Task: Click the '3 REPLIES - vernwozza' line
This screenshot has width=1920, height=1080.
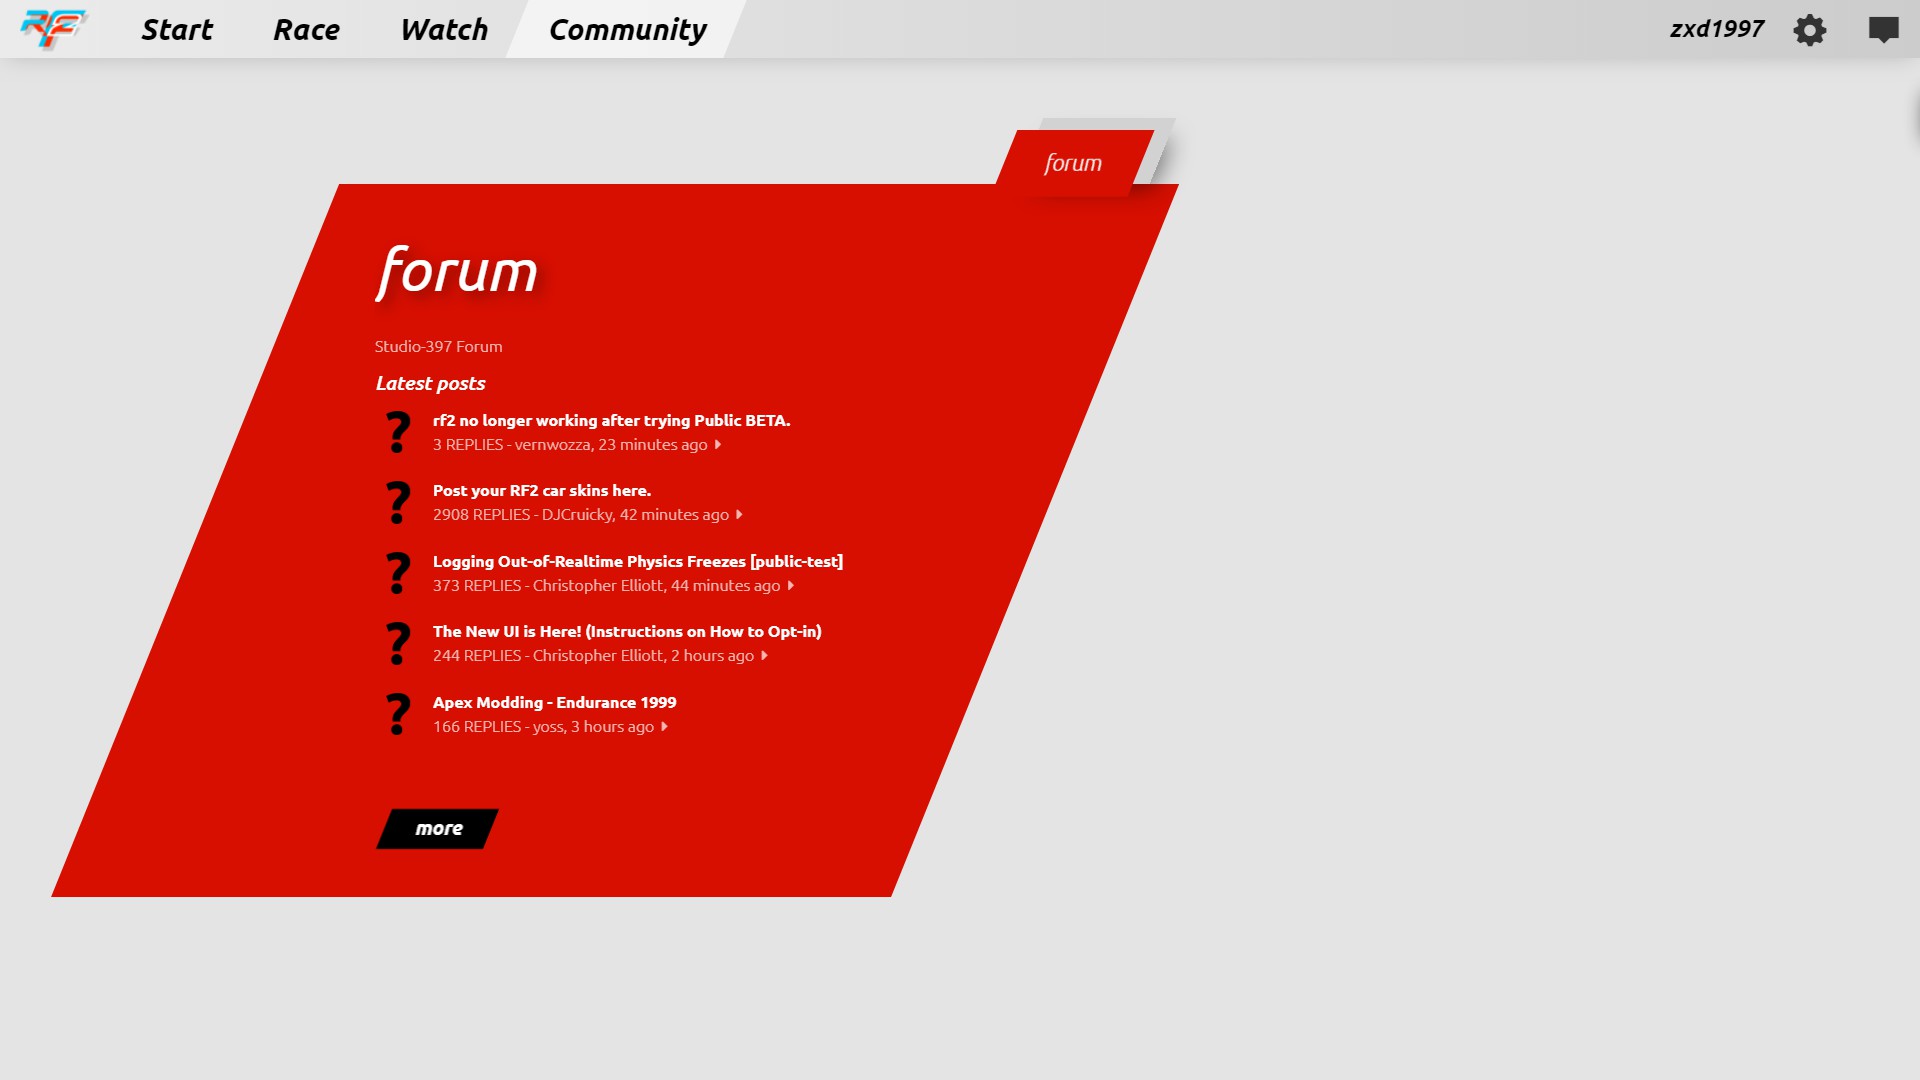Action: pyautogui.click(x=570, y=445)
